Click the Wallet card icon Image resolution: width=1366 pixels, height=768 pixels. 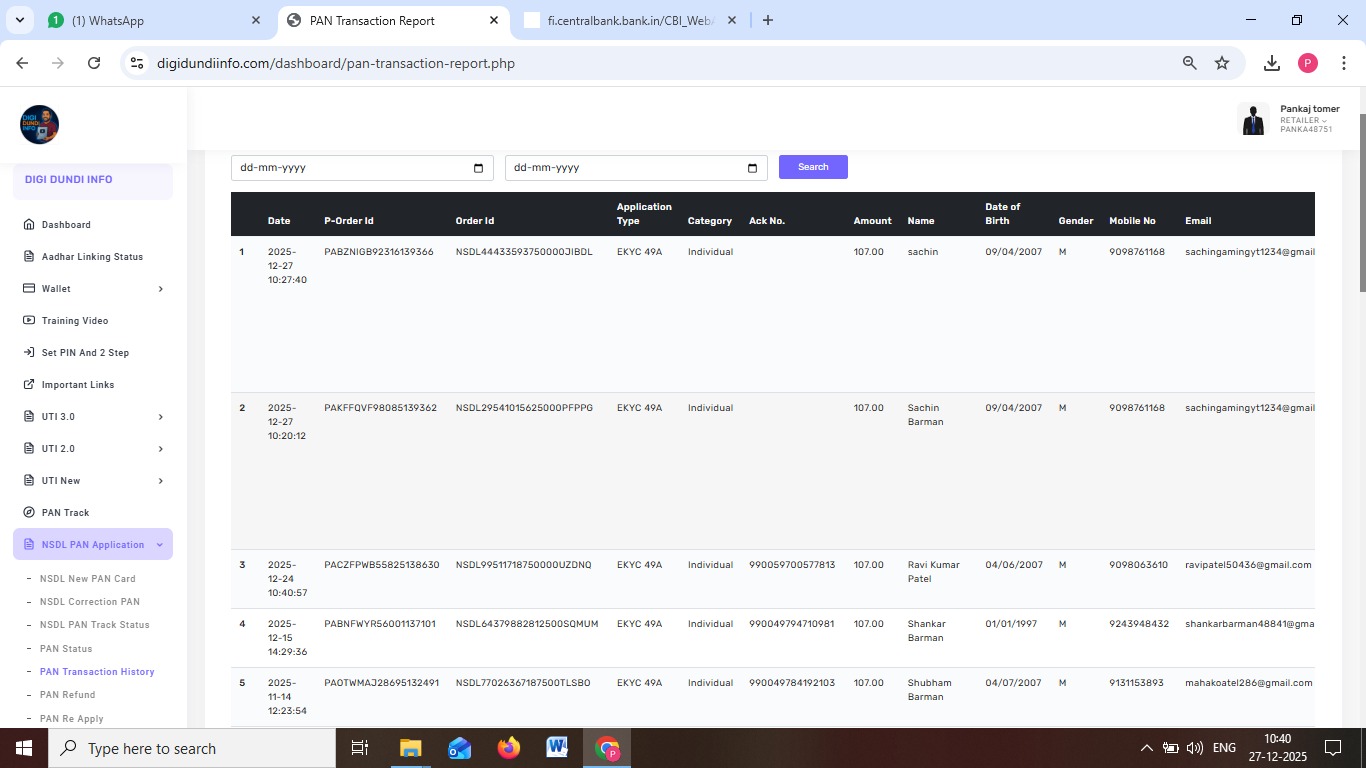point(29,289)
